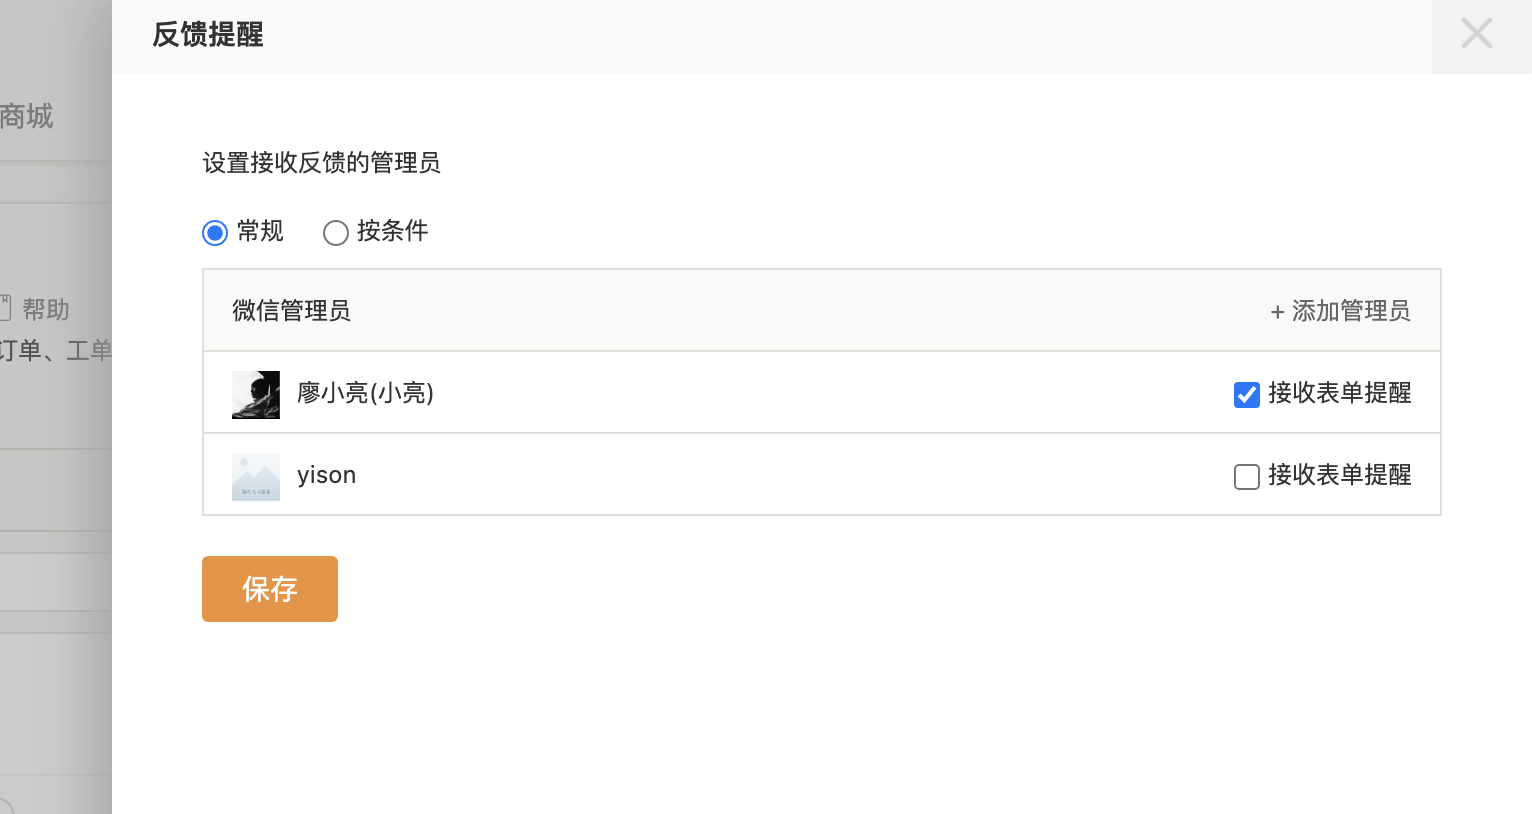Click the 添加管理员 link

pyautogui.click(x=1350, y=311)
